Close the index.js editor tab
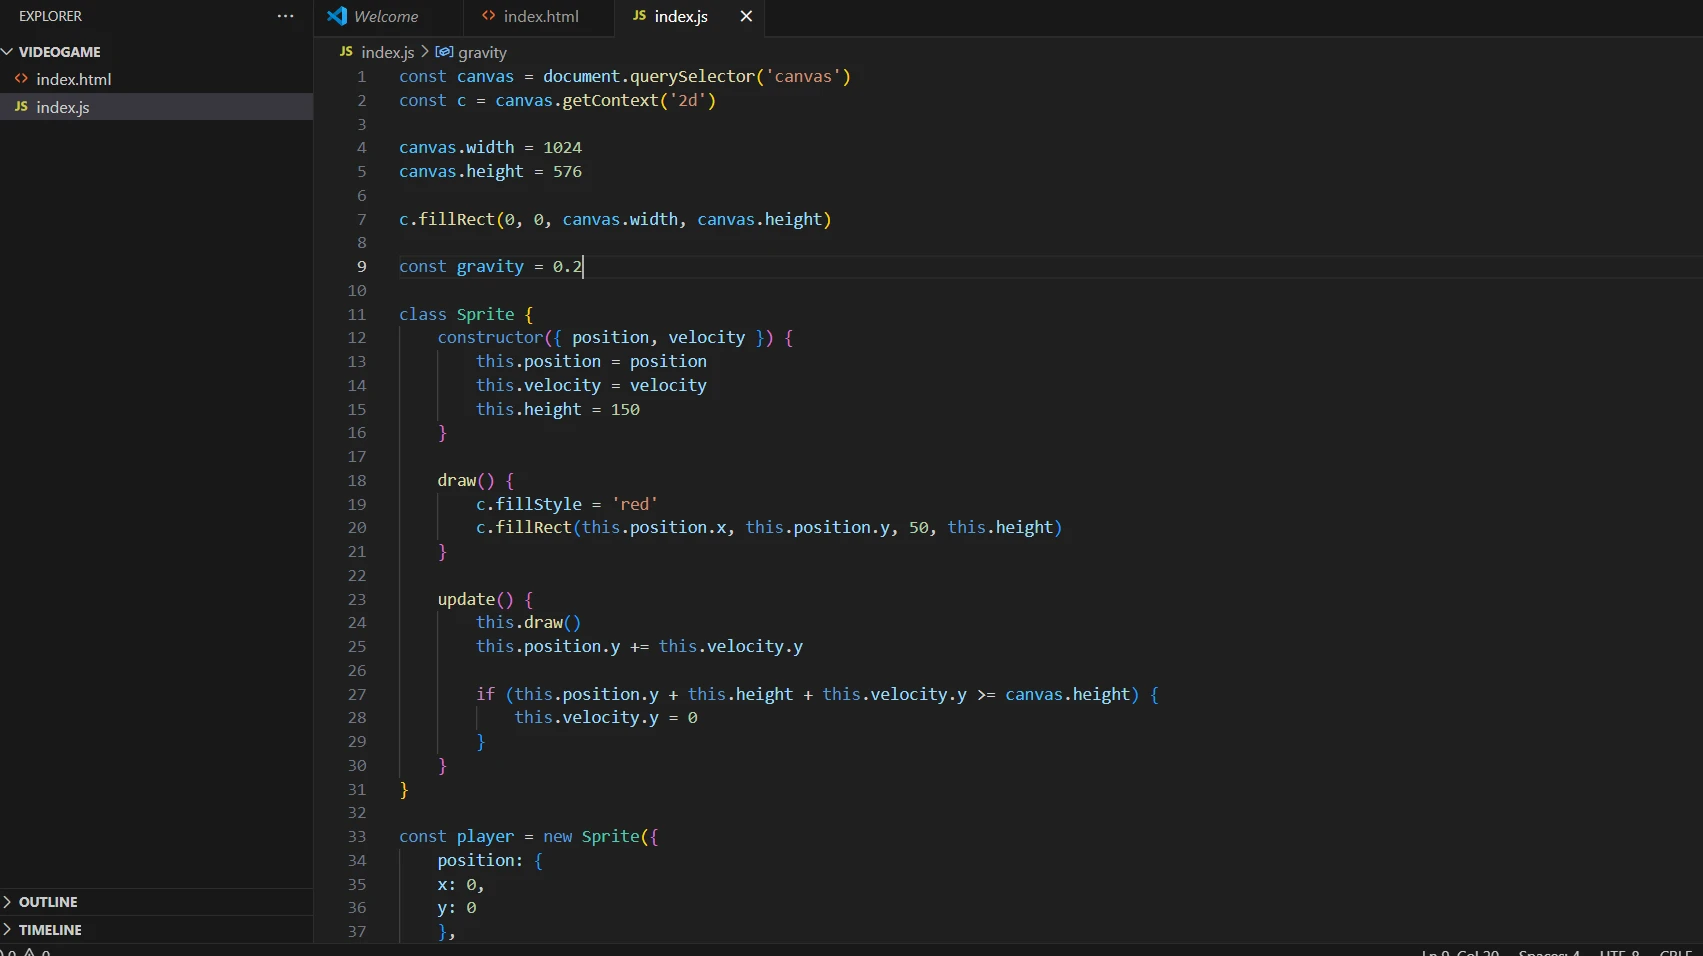The image size is (1703, 956). click(x=745, y=16)
